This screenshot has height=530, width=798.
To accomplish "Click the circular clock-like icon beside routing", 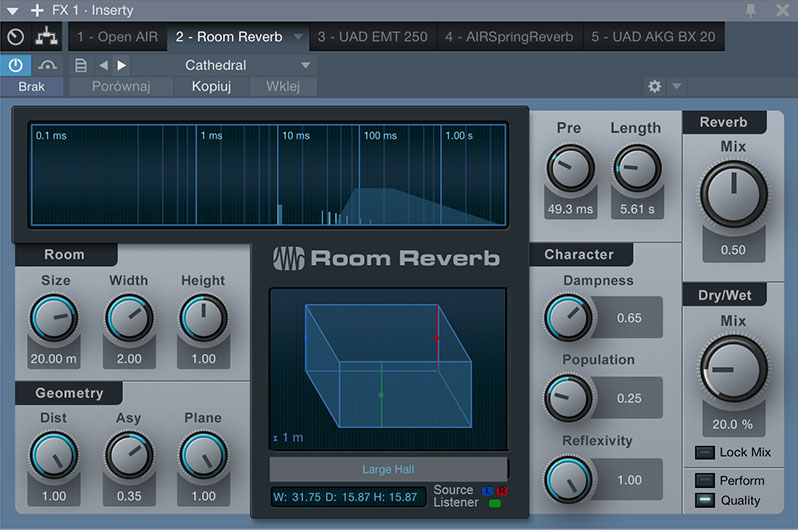I will click(16, 37).
